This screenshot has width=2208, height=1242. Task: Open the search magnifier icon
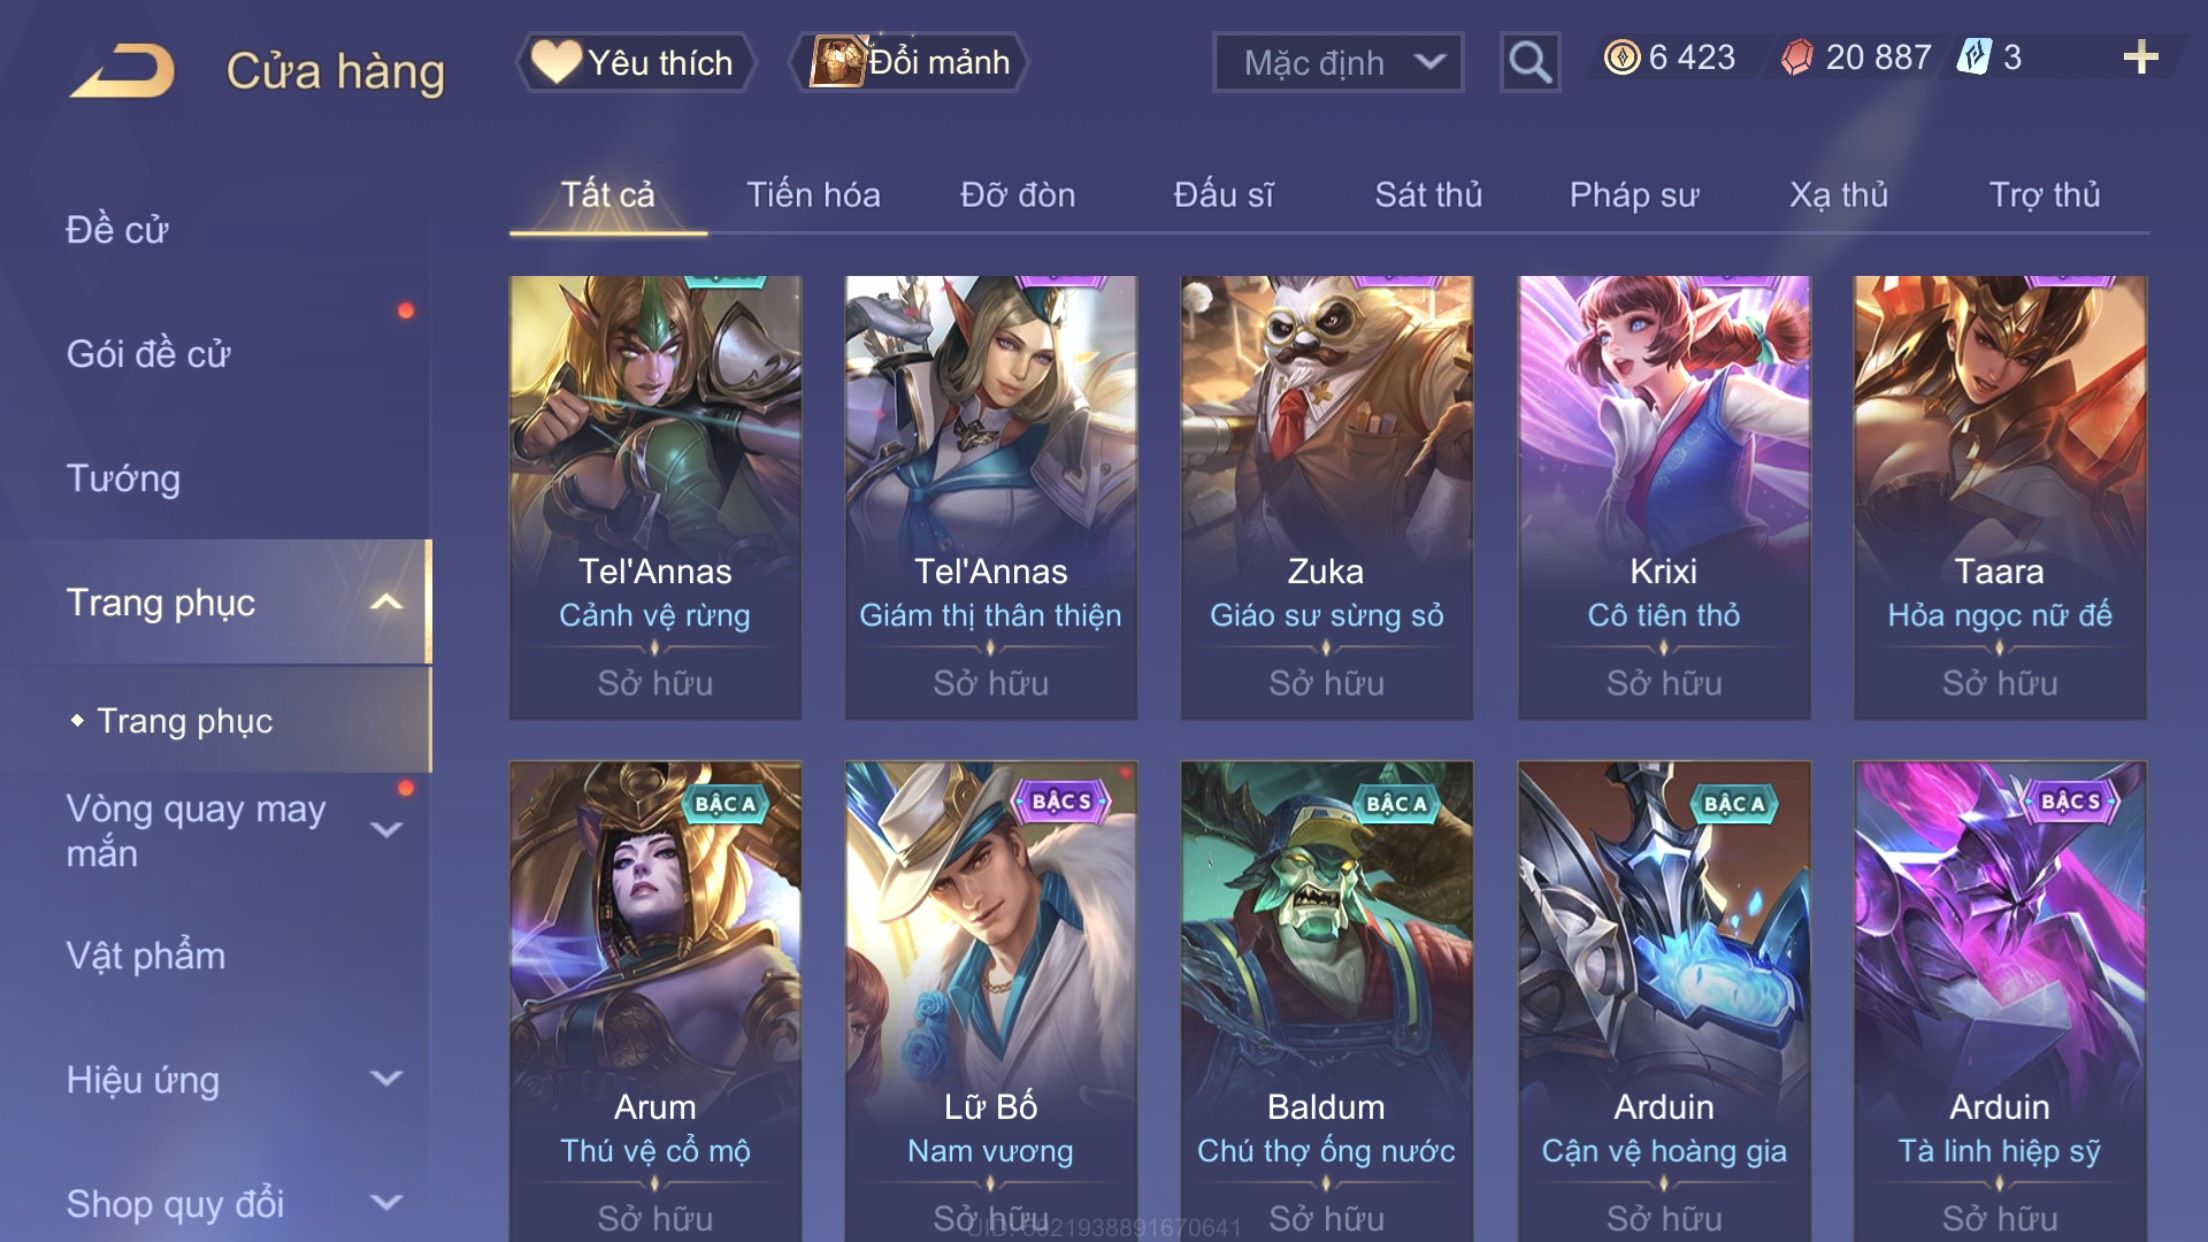[x=1529, y=62]
